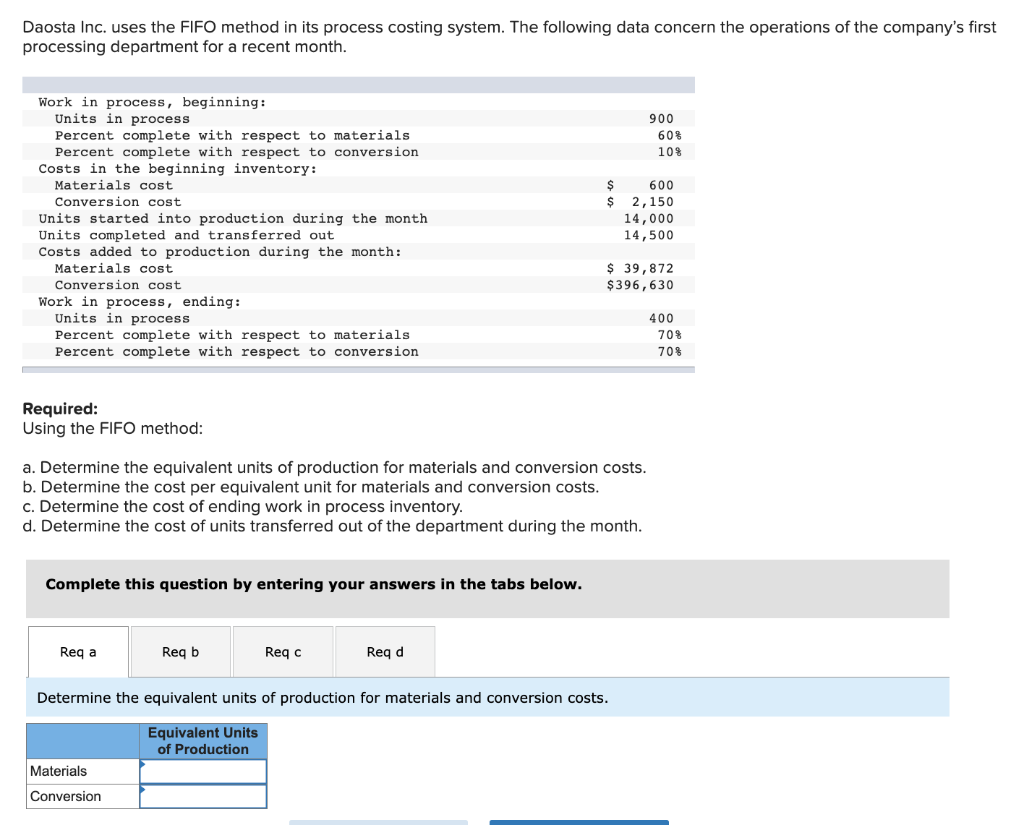1024x825 pixels.
Task: Click the $396,630 conversion cost added value
Action: point(640,285)
